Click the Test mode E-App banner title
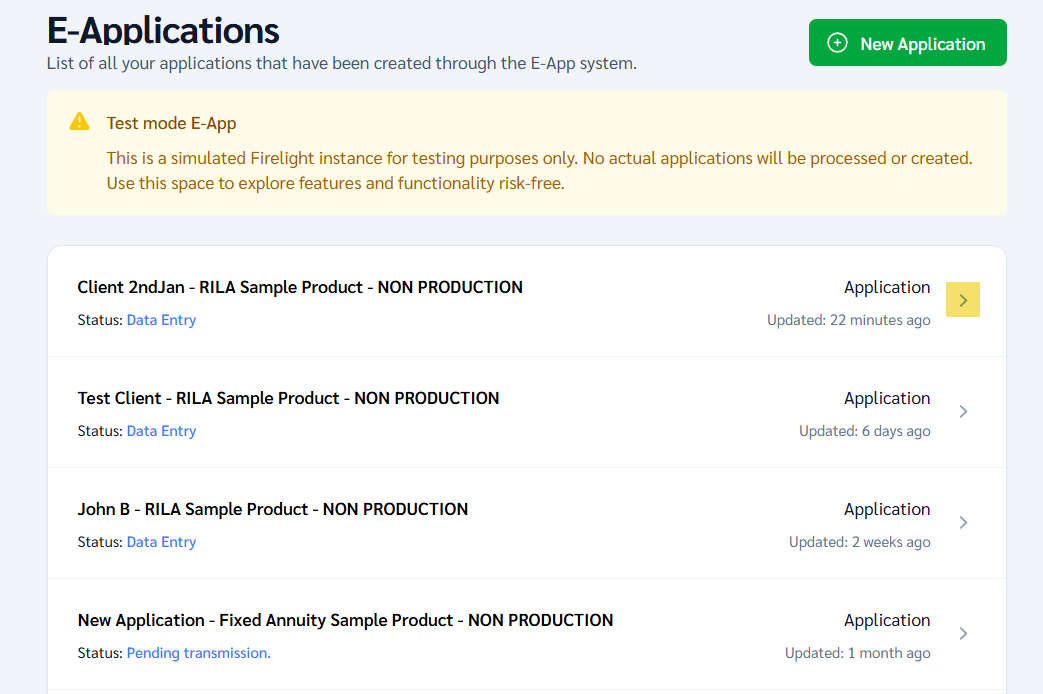The image size is (1043, 694). (x=171, y=124)
